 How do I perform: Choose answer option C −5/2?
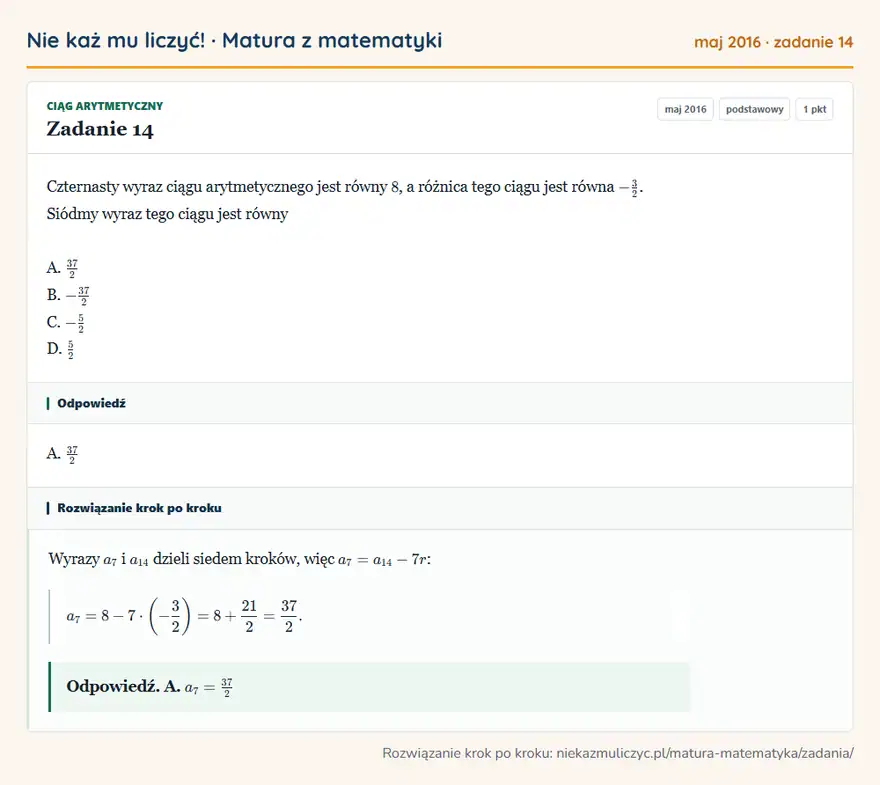pyautogui.click(x=66, y=323)
